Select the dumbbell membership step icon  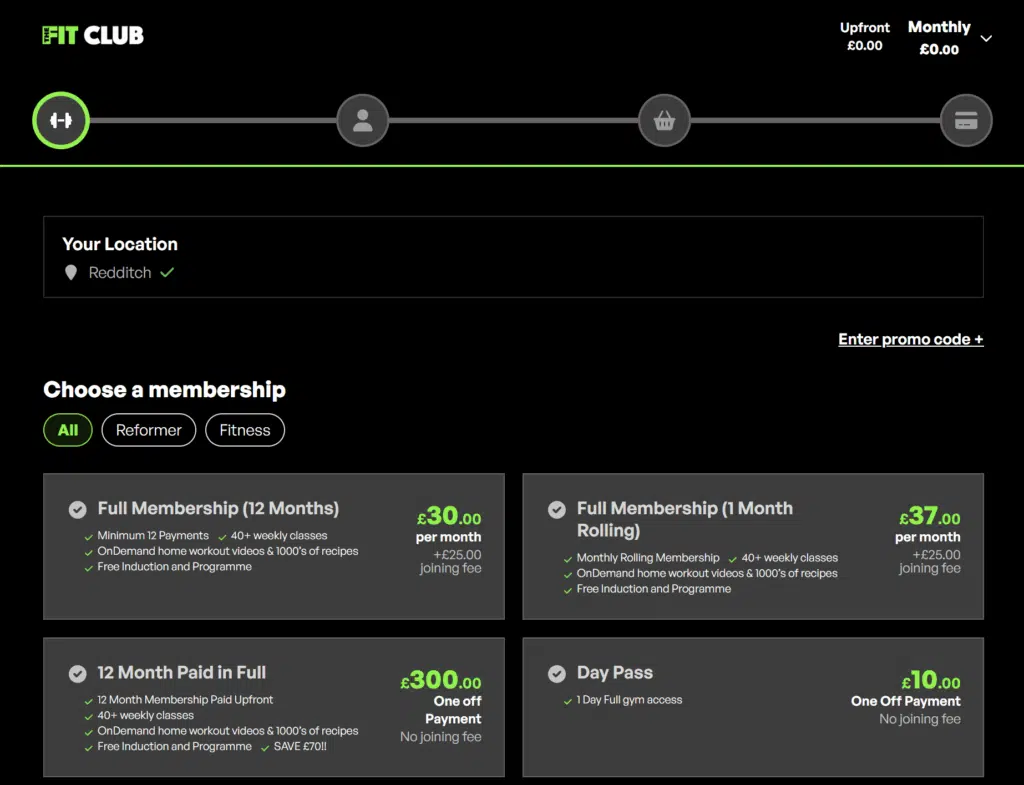pyautogui.click(x=60, y=120)
